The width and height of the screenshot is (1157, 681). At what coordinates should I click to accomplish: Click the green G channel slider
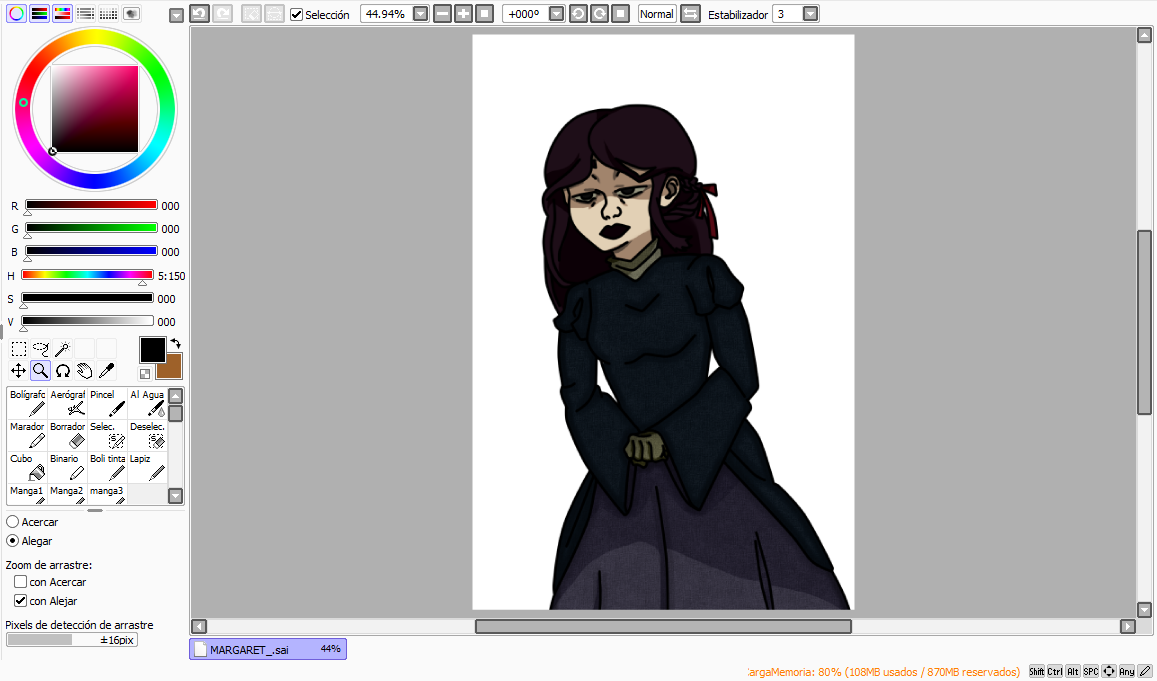coord(91,228)
